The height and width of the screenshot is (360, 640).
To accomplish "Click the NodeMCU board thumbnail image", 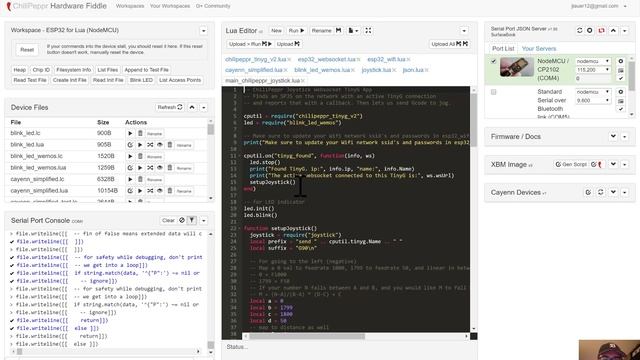I will click(x=517, y=67).
